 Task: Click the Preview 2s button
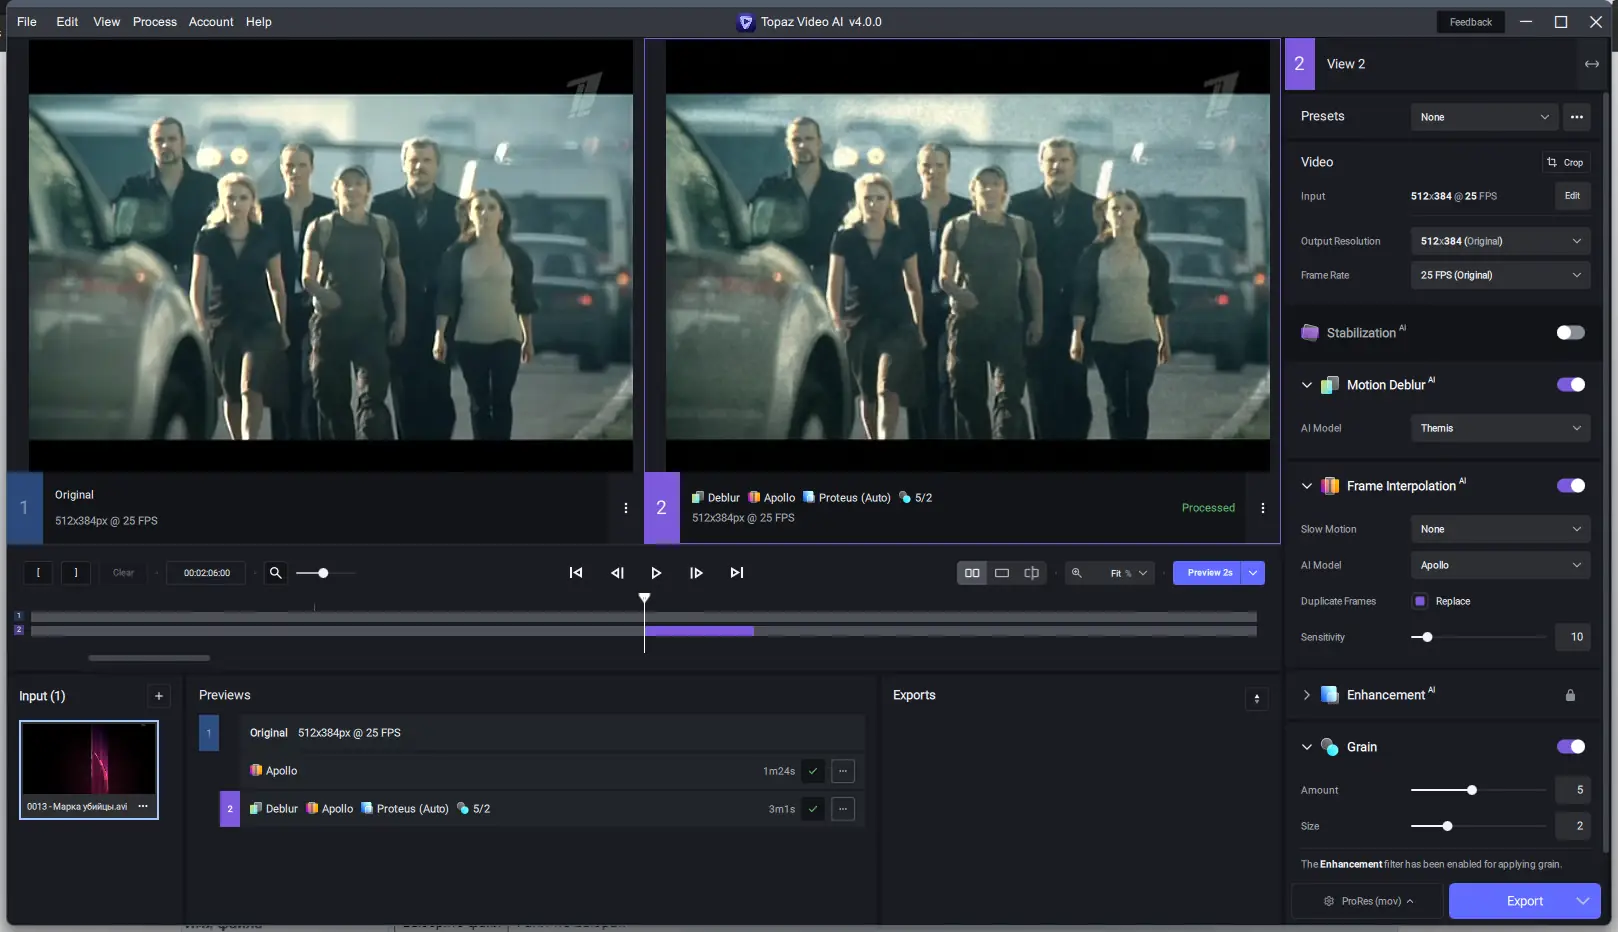pos(1208,573)
